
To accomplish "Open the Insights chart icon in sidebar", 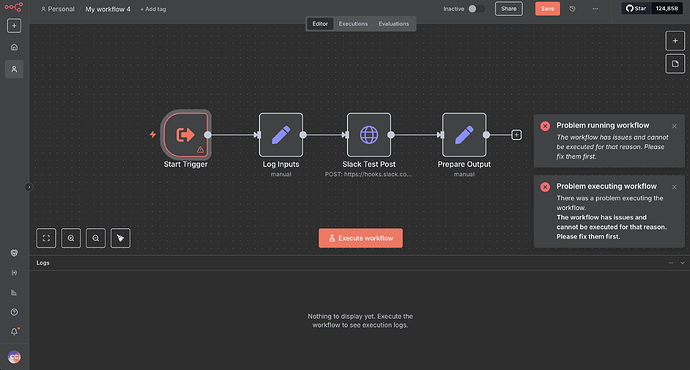I will (14, 293).
